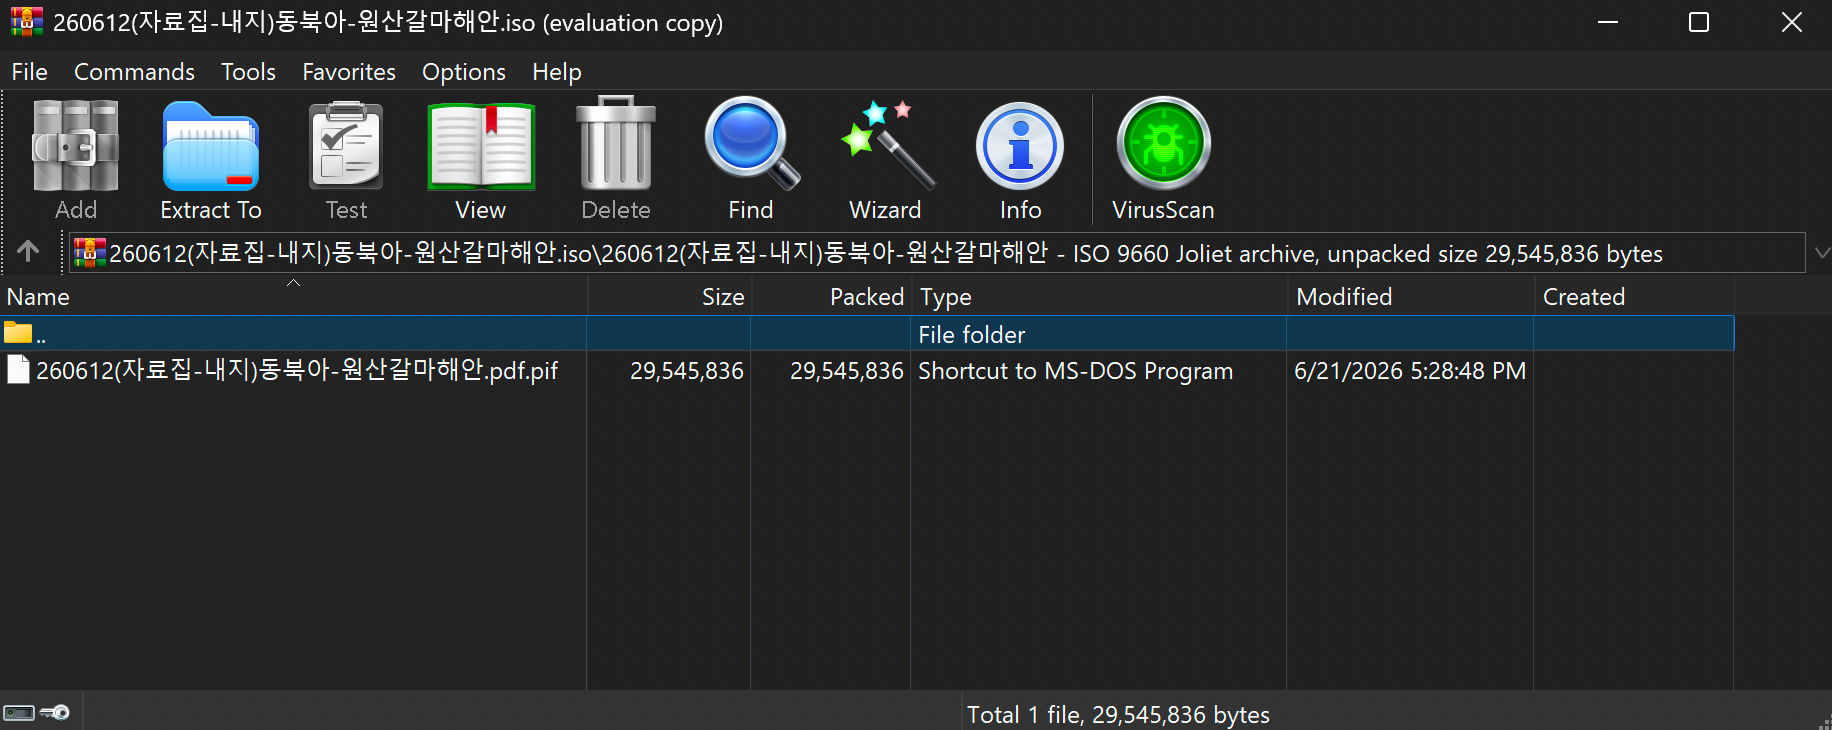Click the Test archive toolbar icon
Image resolution: width=1832 pixels, height=730 pixels.
click(346, 146)
